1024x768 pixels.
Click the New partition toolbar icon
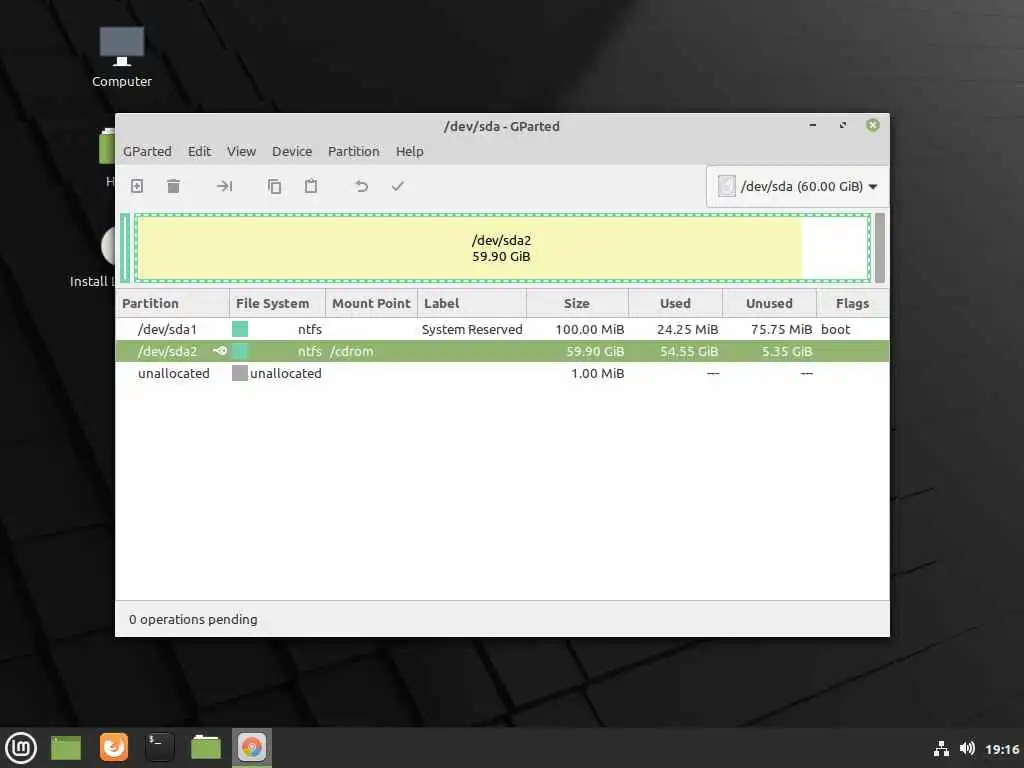(137, 186)
